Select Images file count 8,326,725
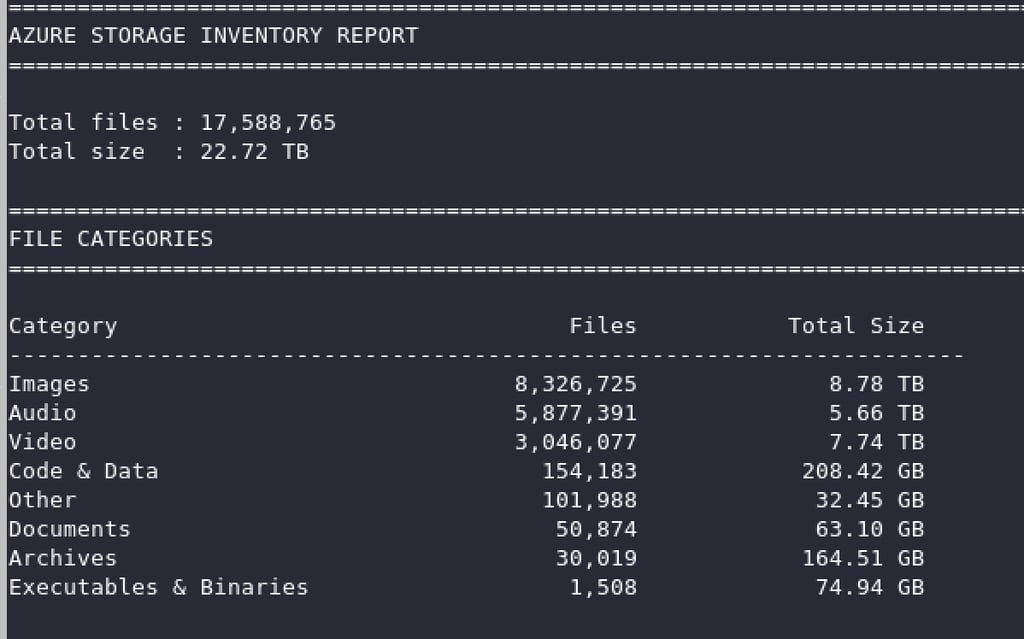 pyautogui.click(x=575, y=384)
